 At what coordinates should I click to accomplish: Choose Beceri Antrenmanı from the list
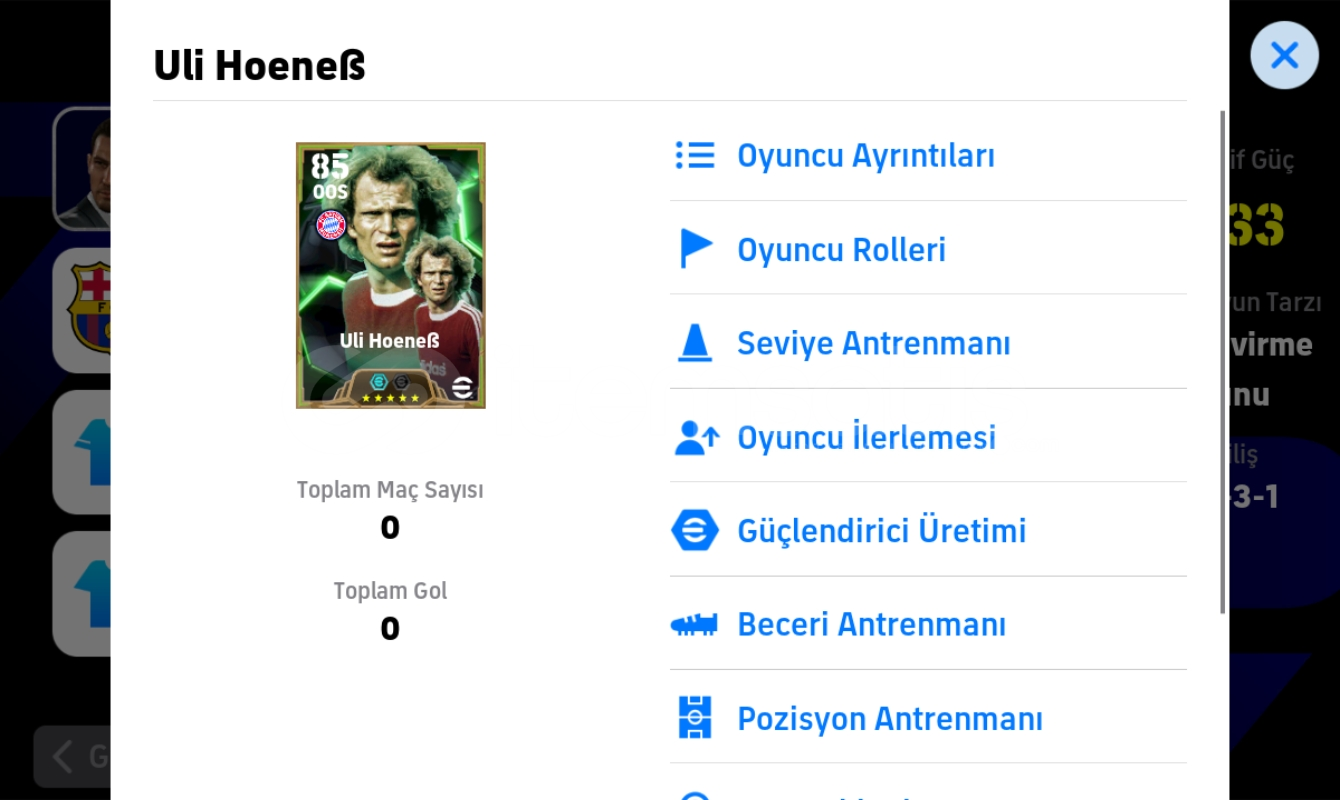(928, 624)
